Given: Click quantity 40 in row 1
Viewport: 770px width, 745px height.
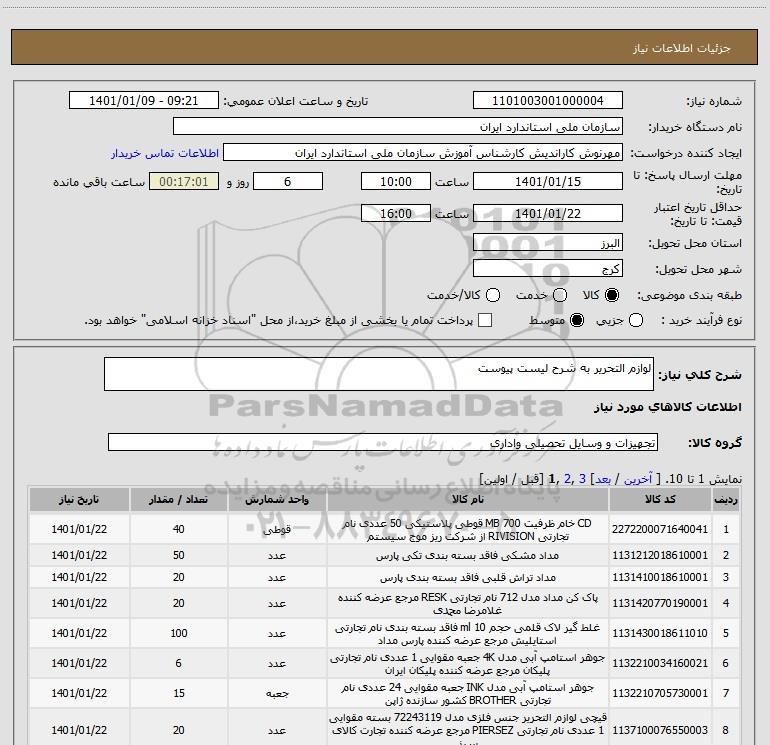Looking at the screenshot, I should pos(178,529).
